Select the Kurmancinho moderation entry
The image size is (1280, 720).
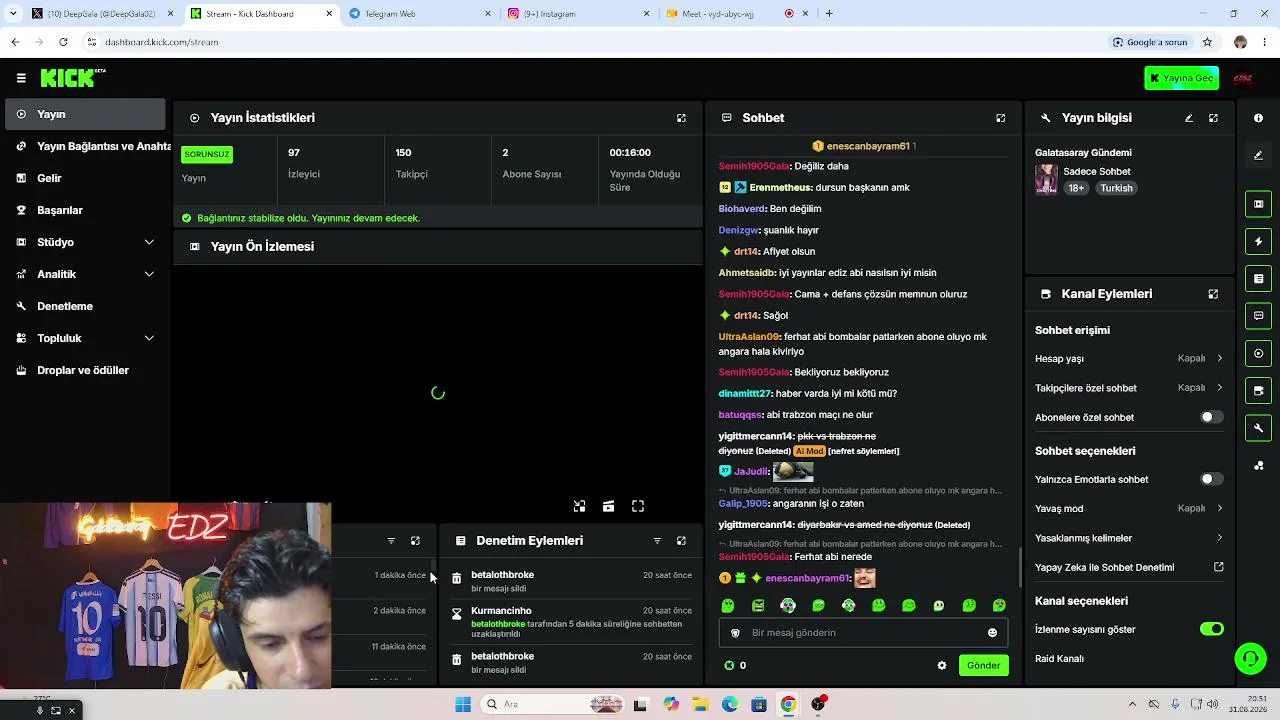click(x=570, y=622)
